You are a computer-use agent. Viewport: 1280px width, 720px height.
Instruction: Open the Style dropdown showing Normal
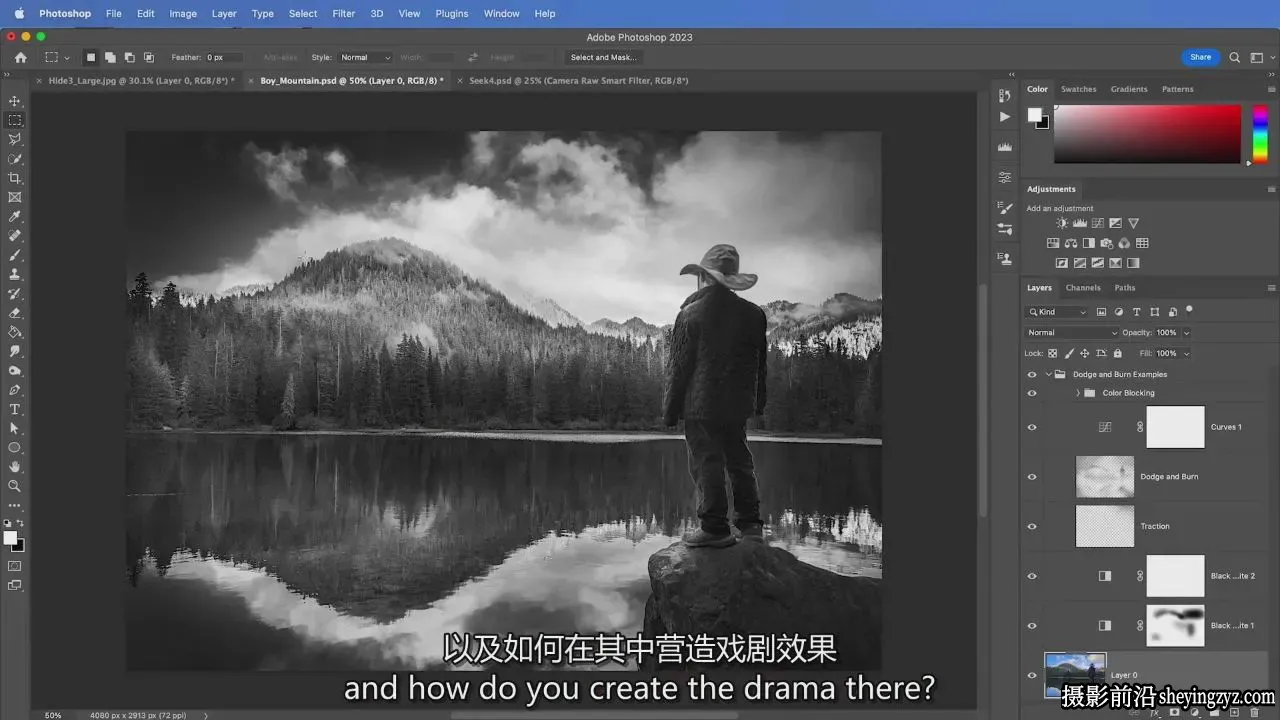(x=365, y=57)
